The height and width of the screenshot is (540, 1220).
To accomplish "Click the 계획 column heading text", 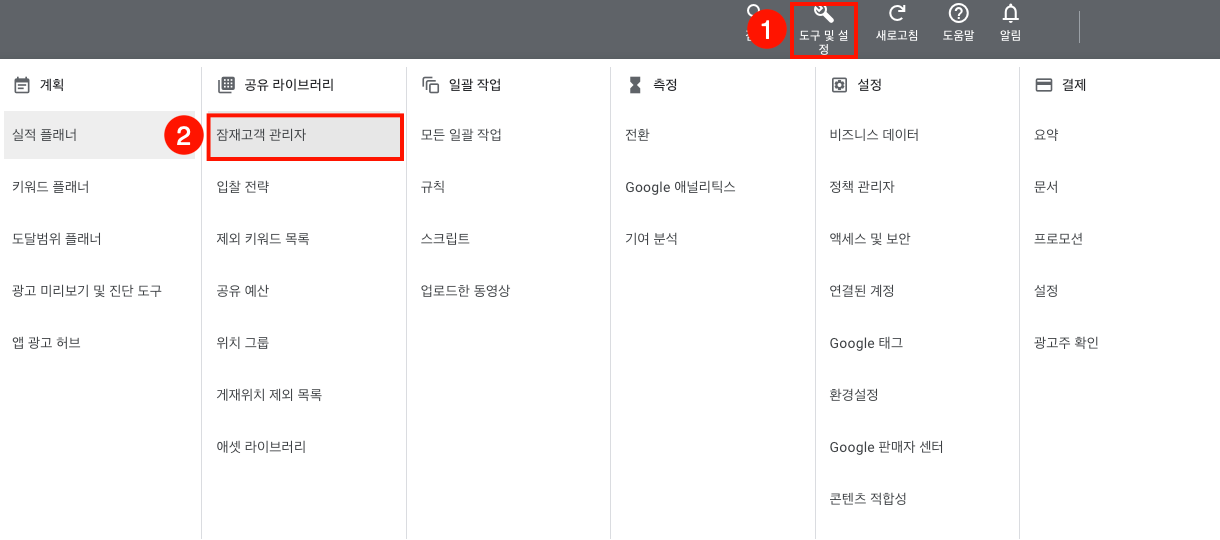I will pyautogui.click(x=52, y=86).
